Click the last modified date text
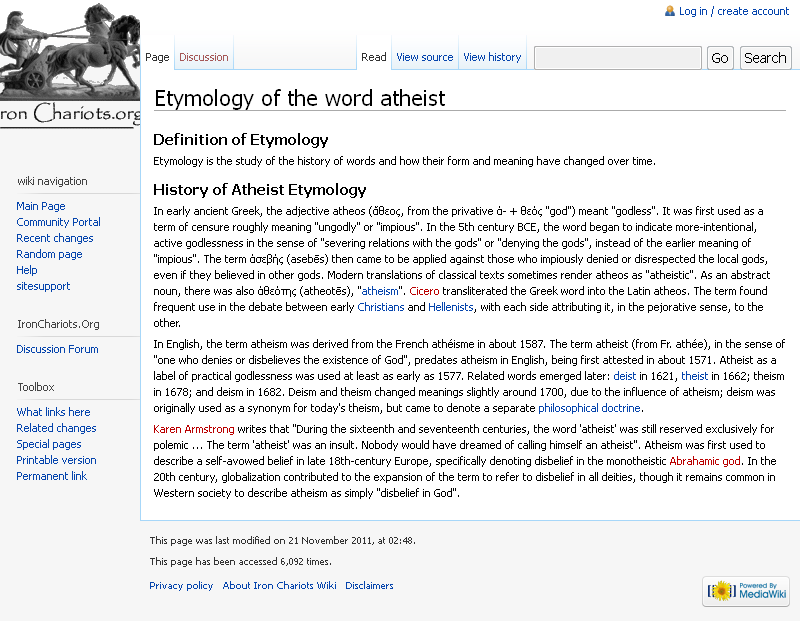Screen dimensions: 800x621 [x=282, y=541]
